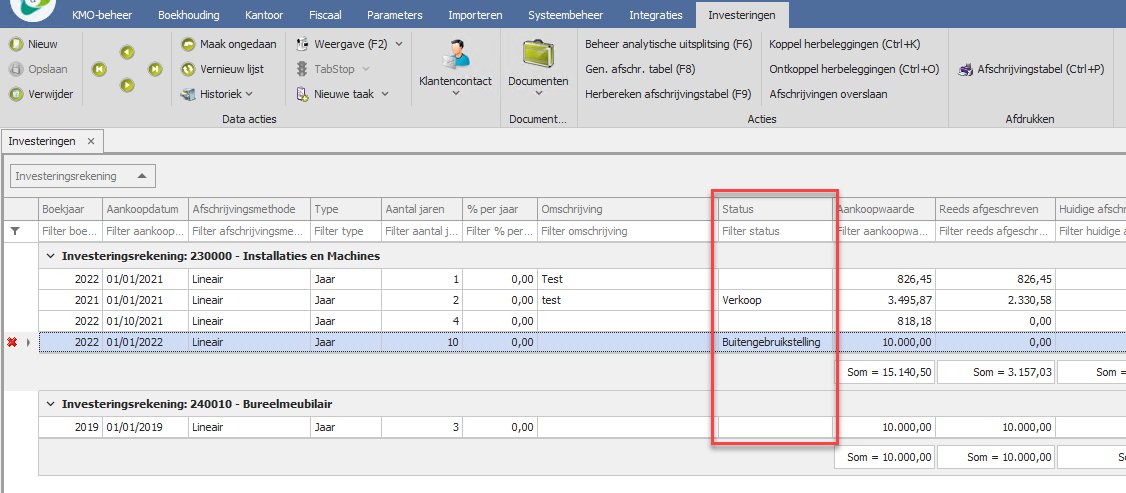Click the Verwijder delete icon
1126x493 pixels.
pos(16,94)
